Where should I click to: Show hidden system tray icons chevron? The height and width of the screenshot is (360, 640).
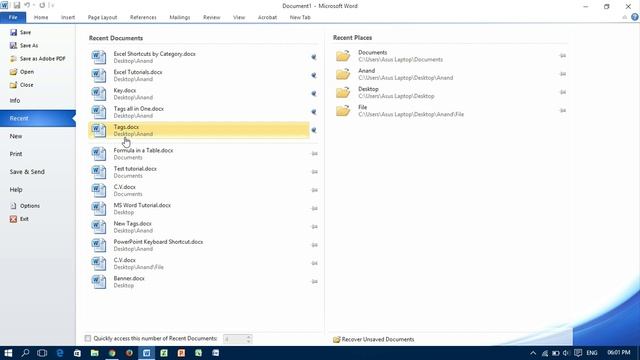coord(533,353)
